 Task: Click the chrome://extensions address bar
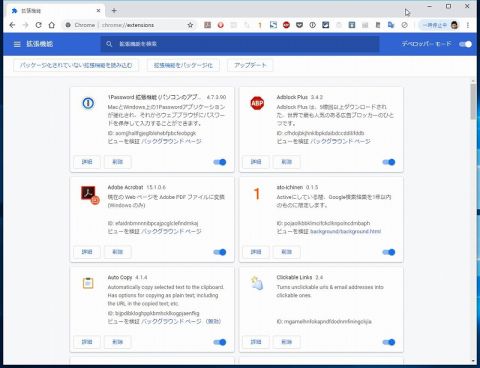click(x=130, y=25)
